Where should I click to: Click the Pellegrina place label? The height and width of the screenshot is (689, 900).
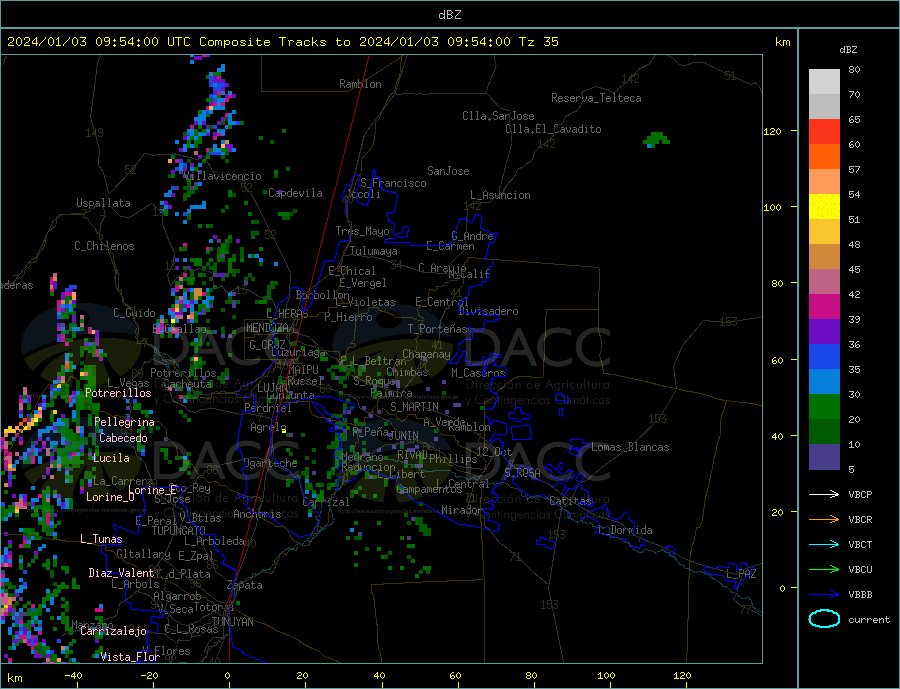point(125,422)
